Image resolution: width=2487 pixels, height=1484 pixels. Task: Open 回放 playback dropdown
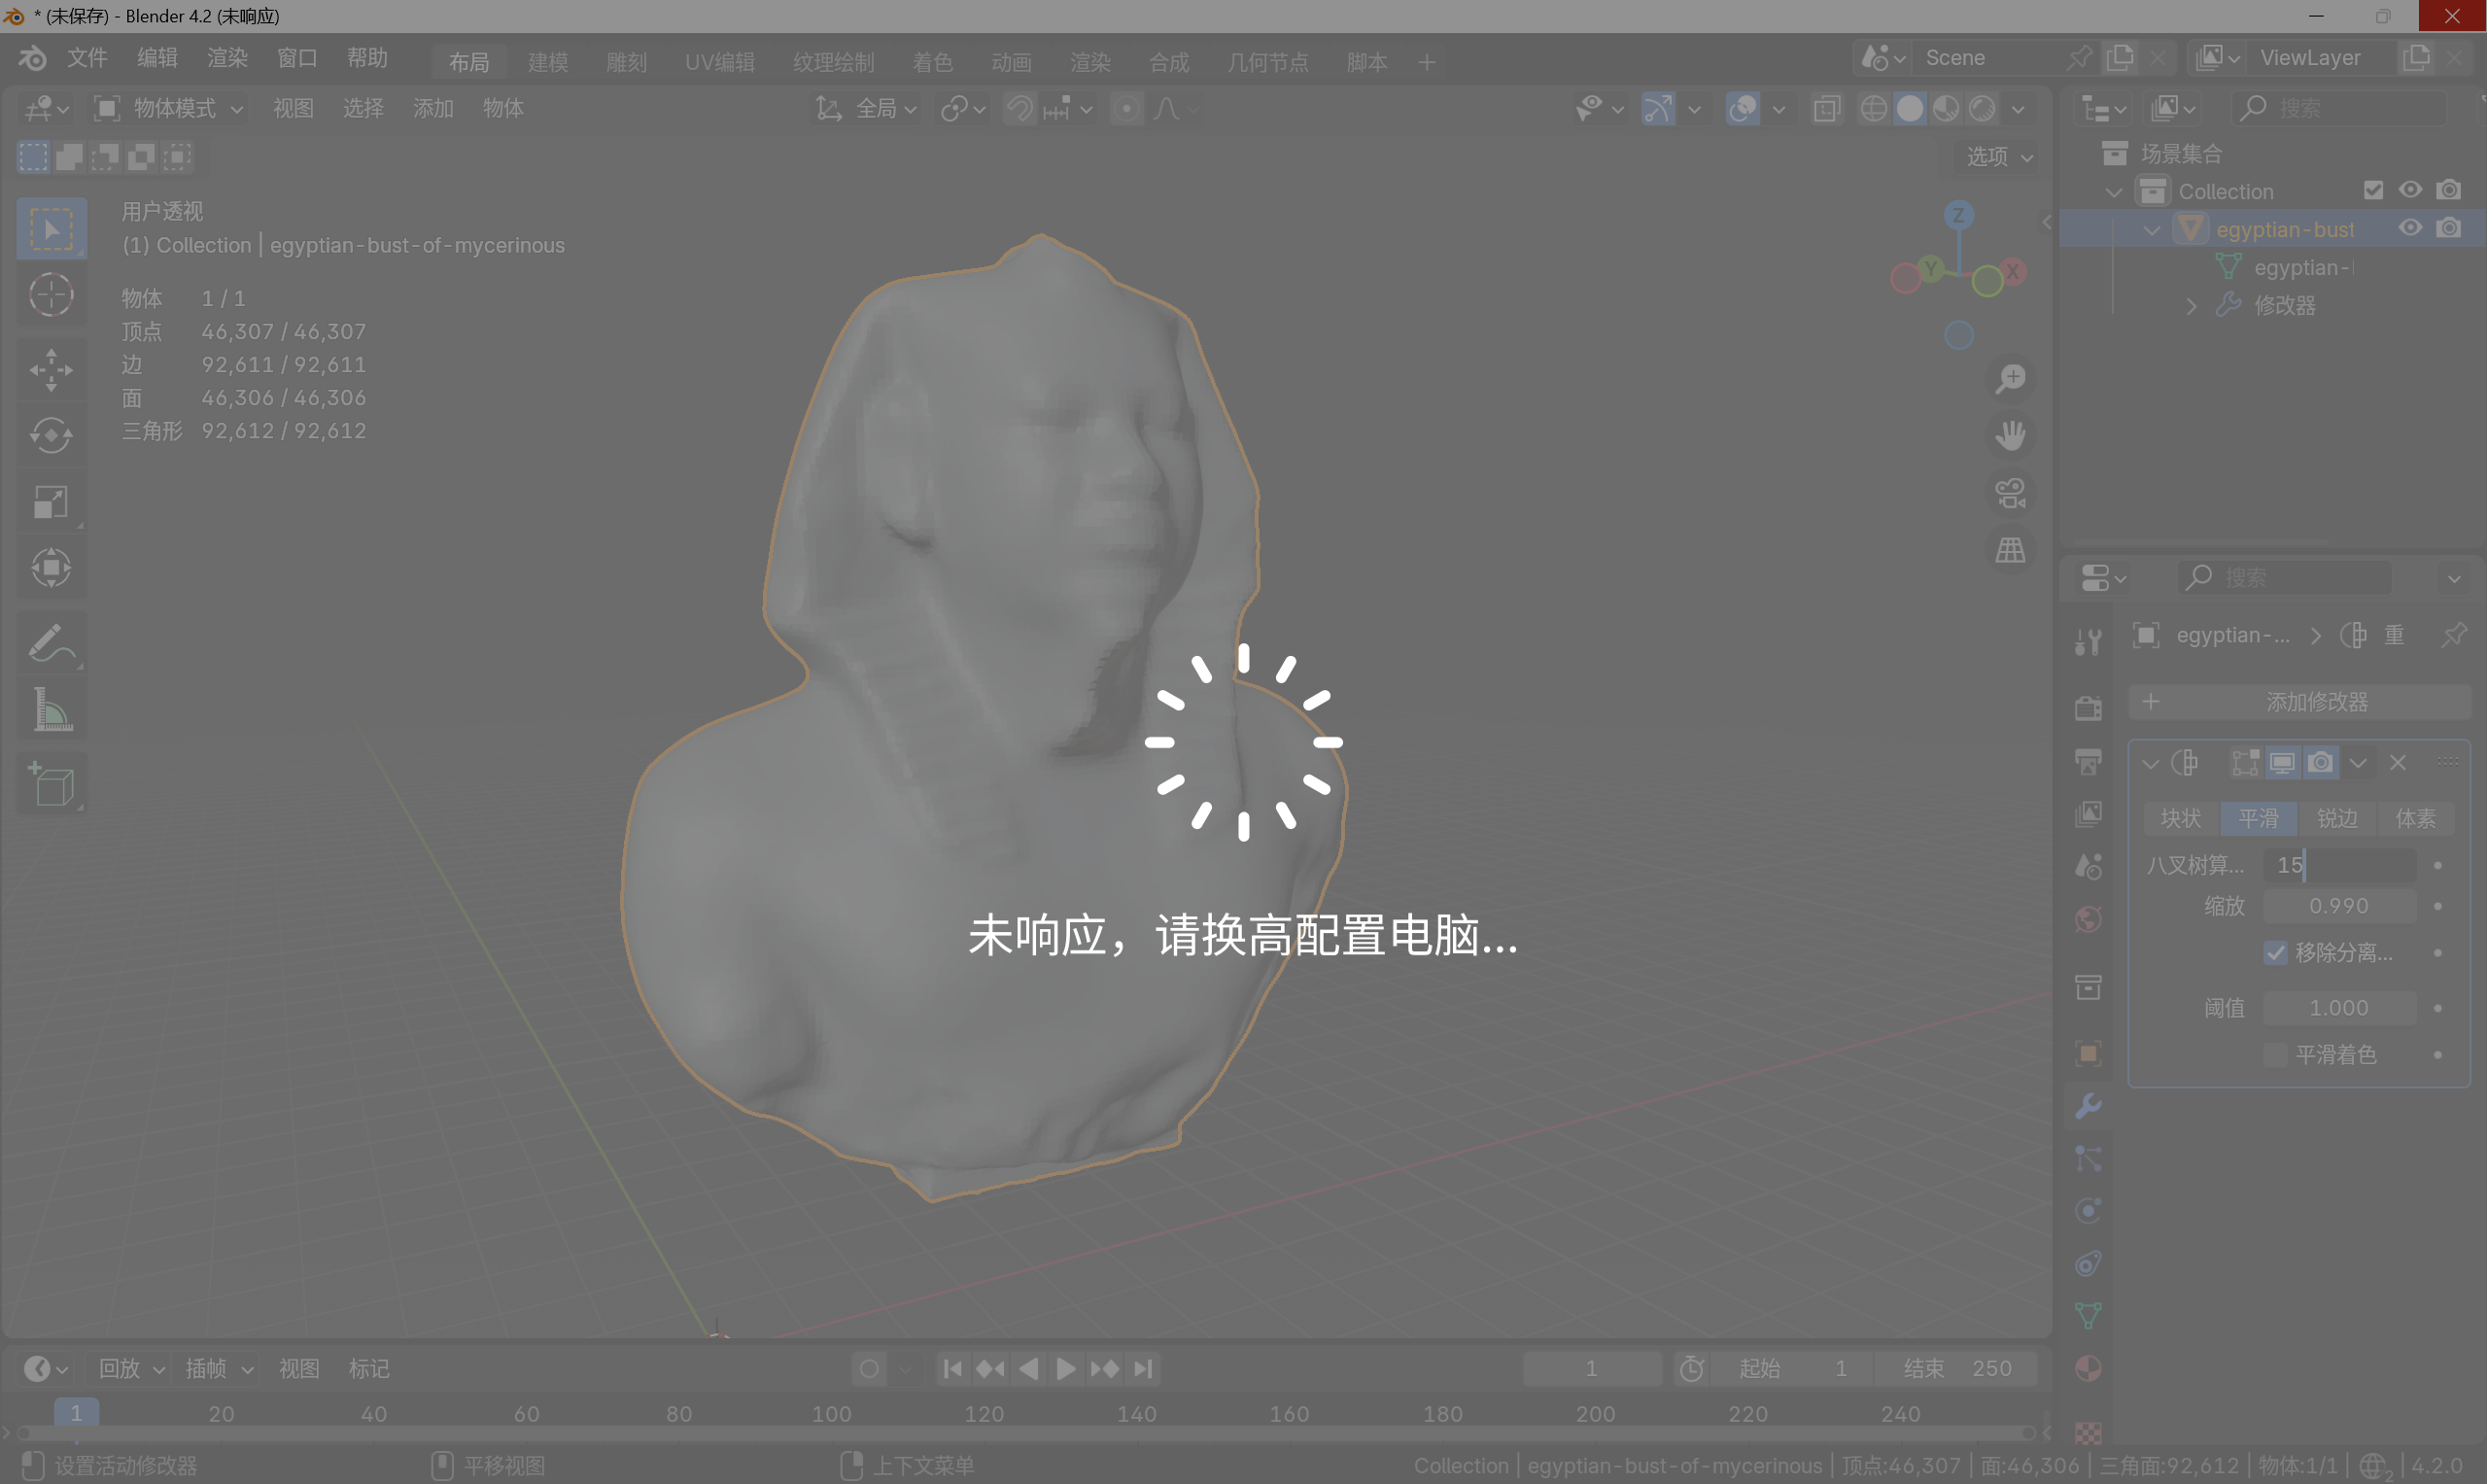[131, 1368]
